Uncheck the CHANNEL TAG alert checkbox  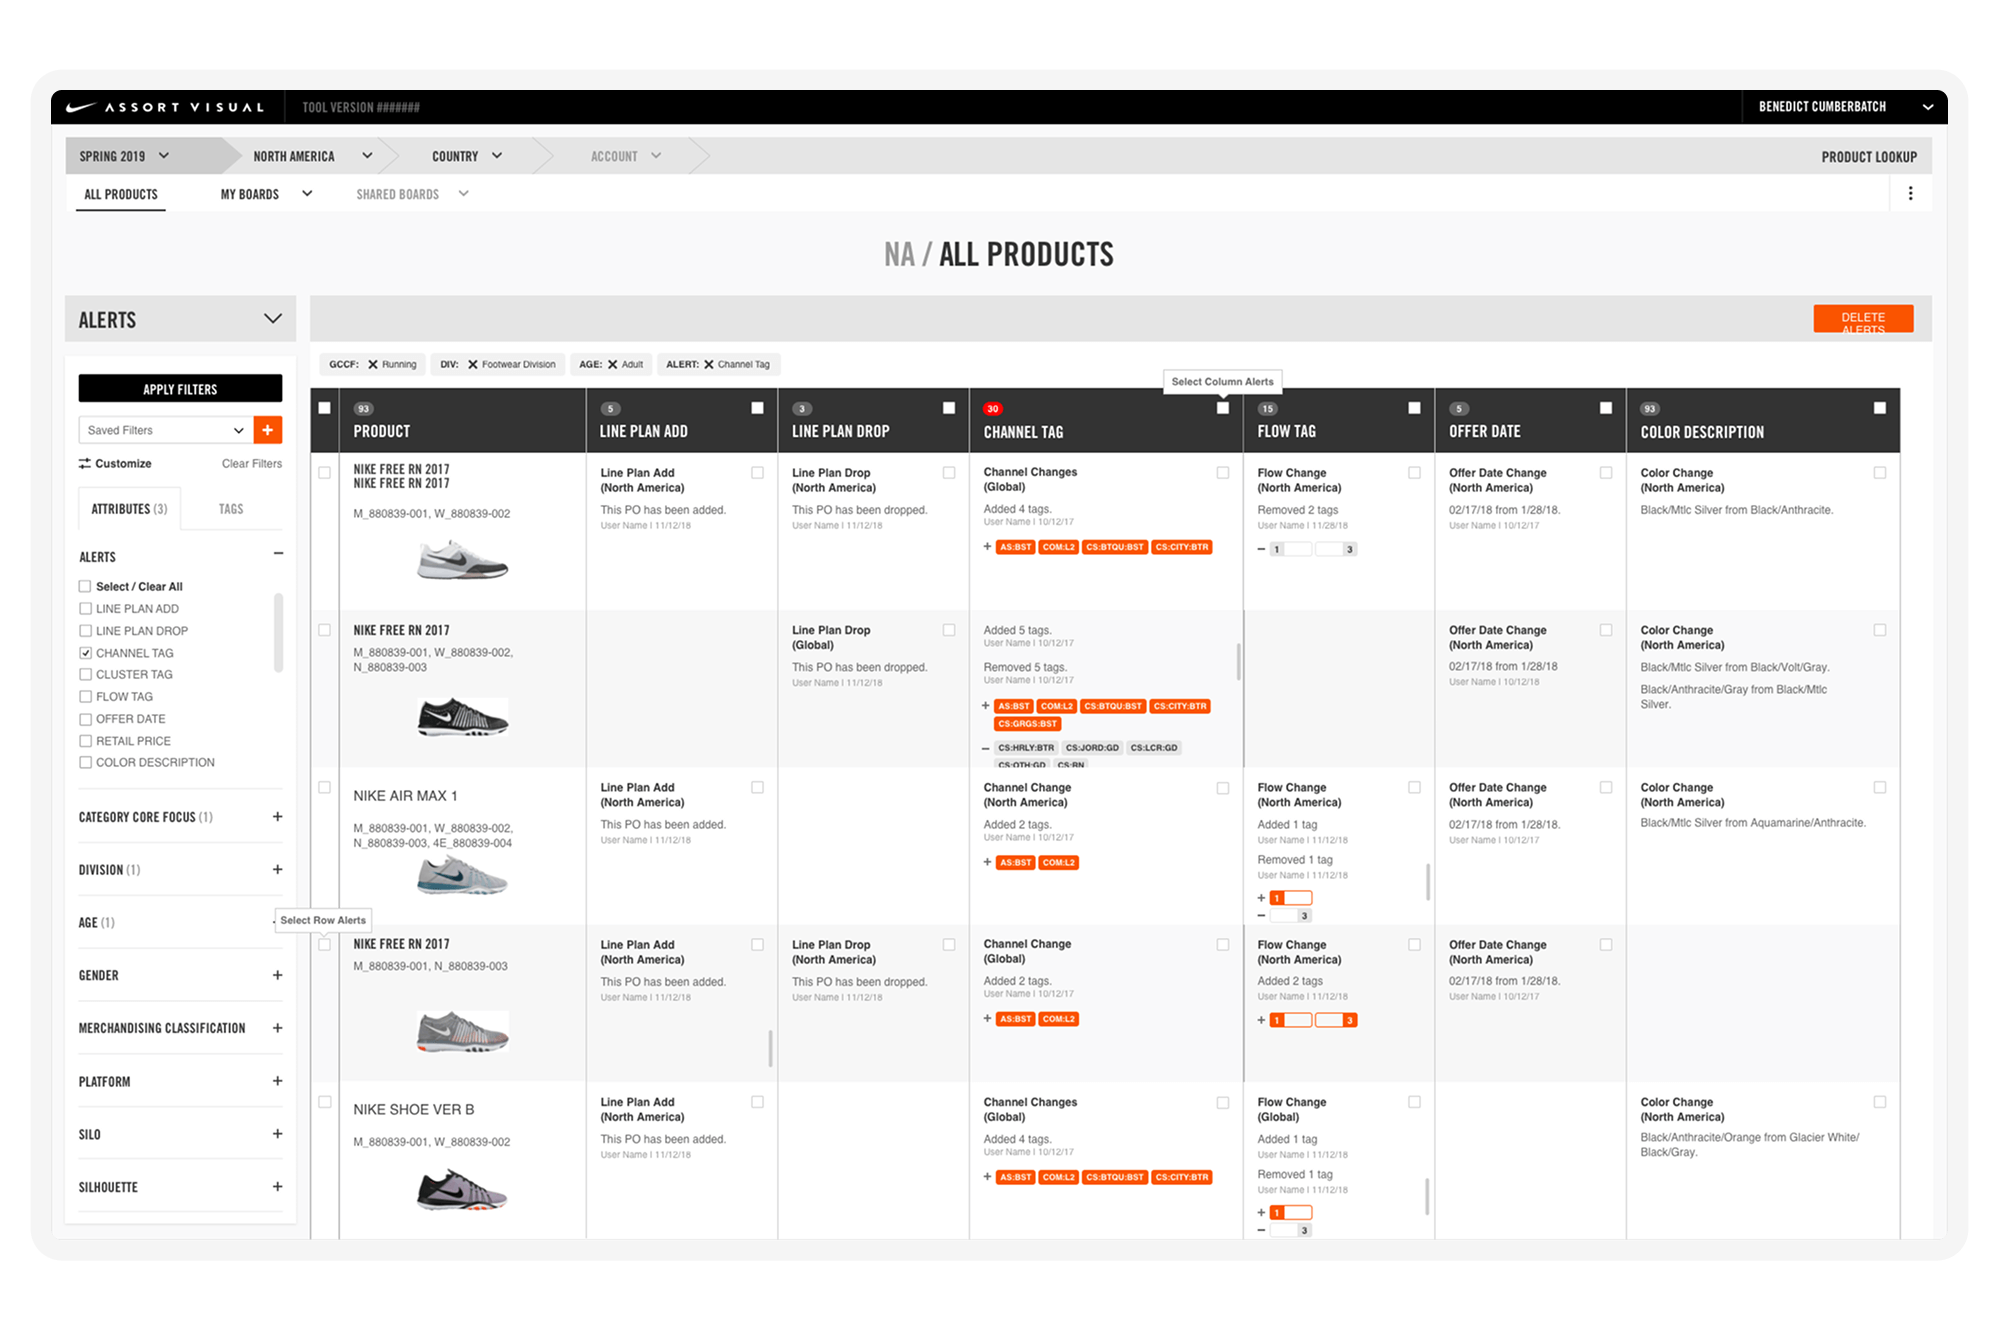pos(85,653)
